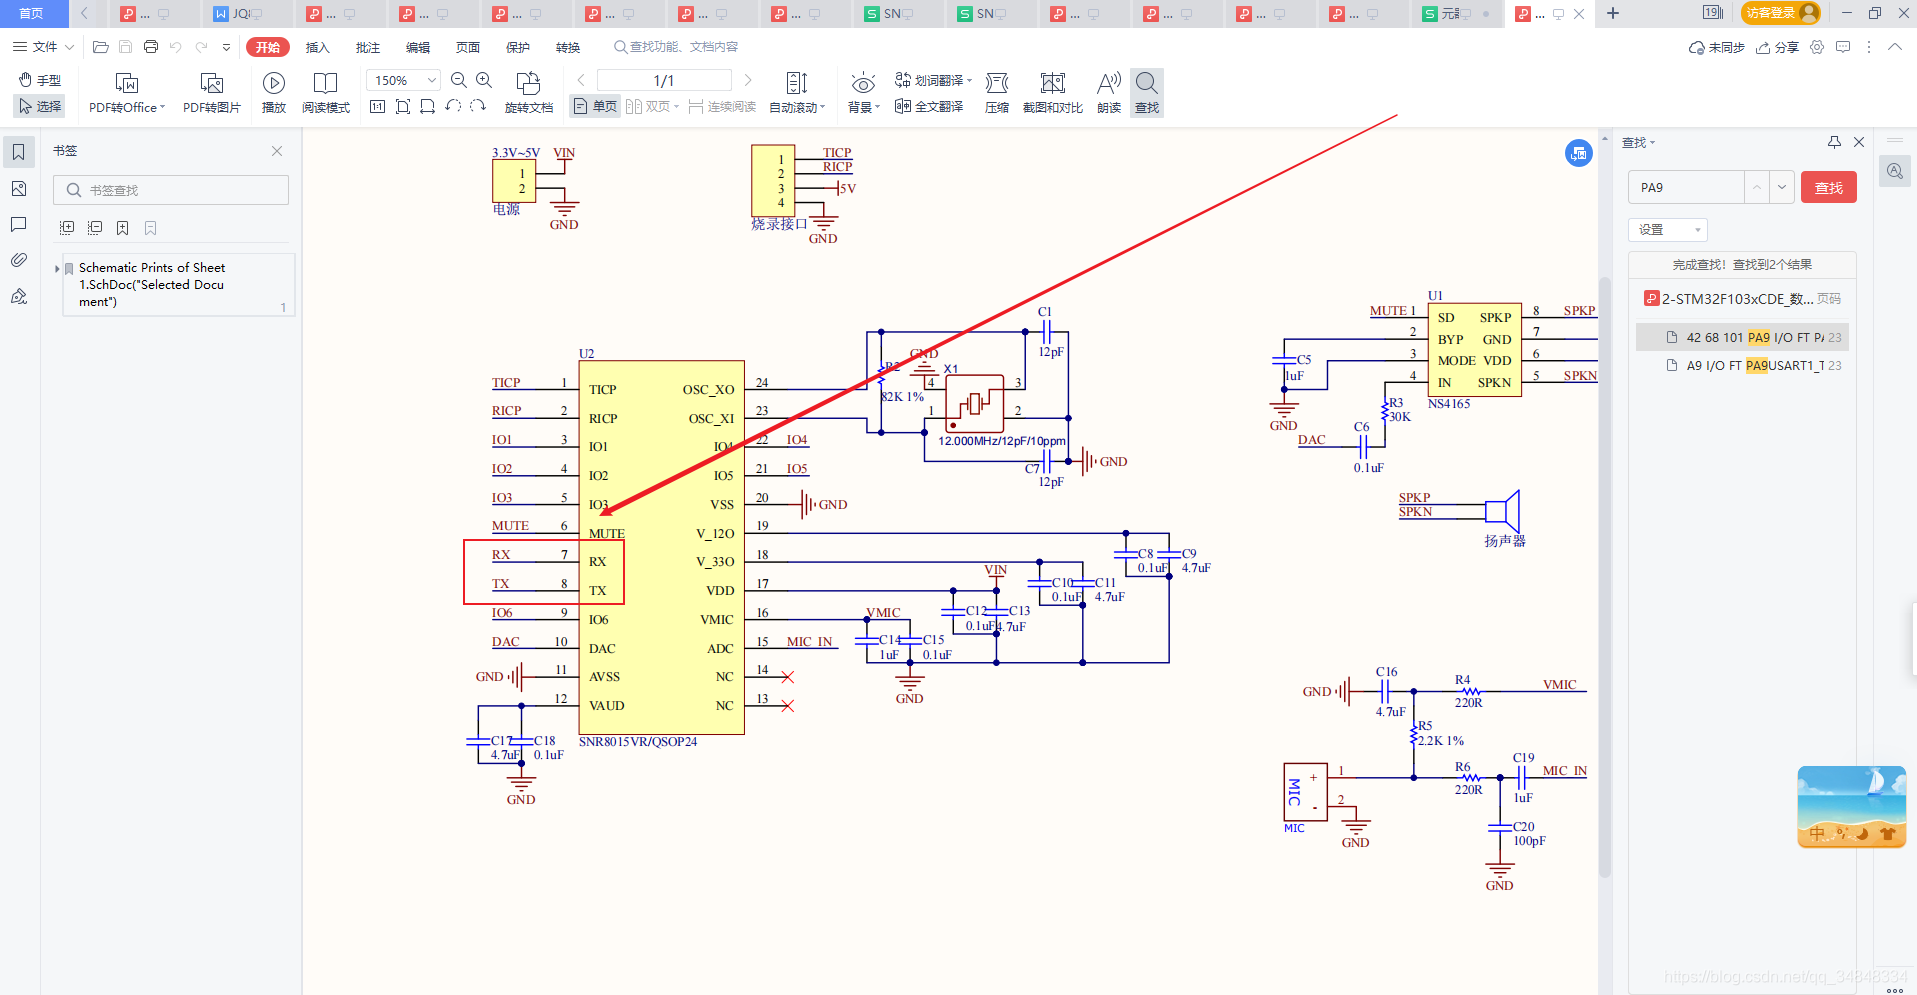Open the comments sidebar icon

(19, 225)
